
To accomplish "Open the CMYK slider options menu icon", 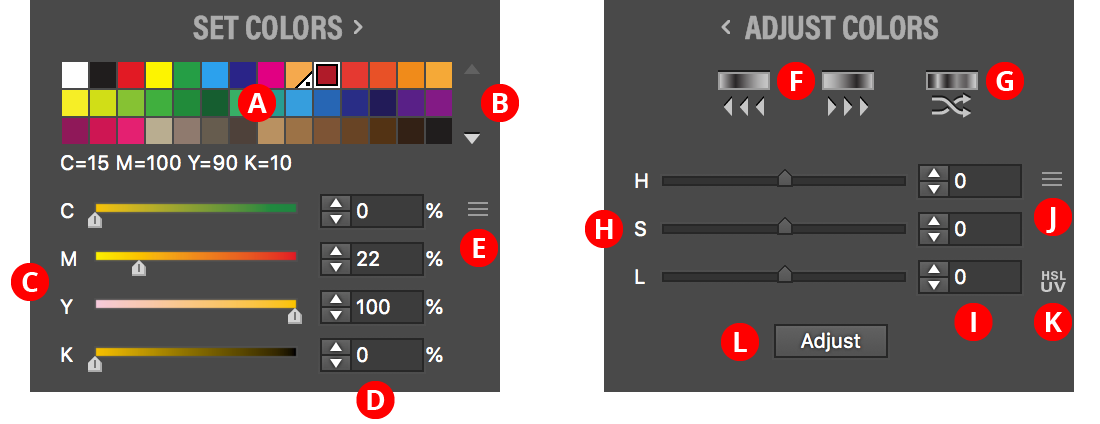I will click(x=478, y=209).
